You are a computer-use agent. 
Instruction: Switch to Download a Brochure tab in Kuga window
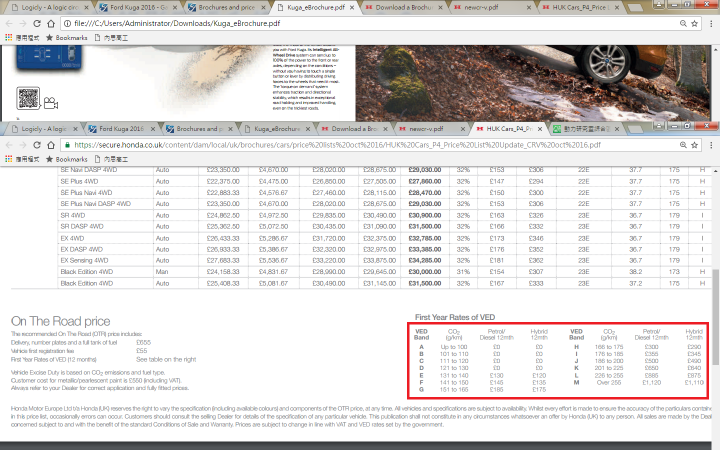tap(403, 7)
